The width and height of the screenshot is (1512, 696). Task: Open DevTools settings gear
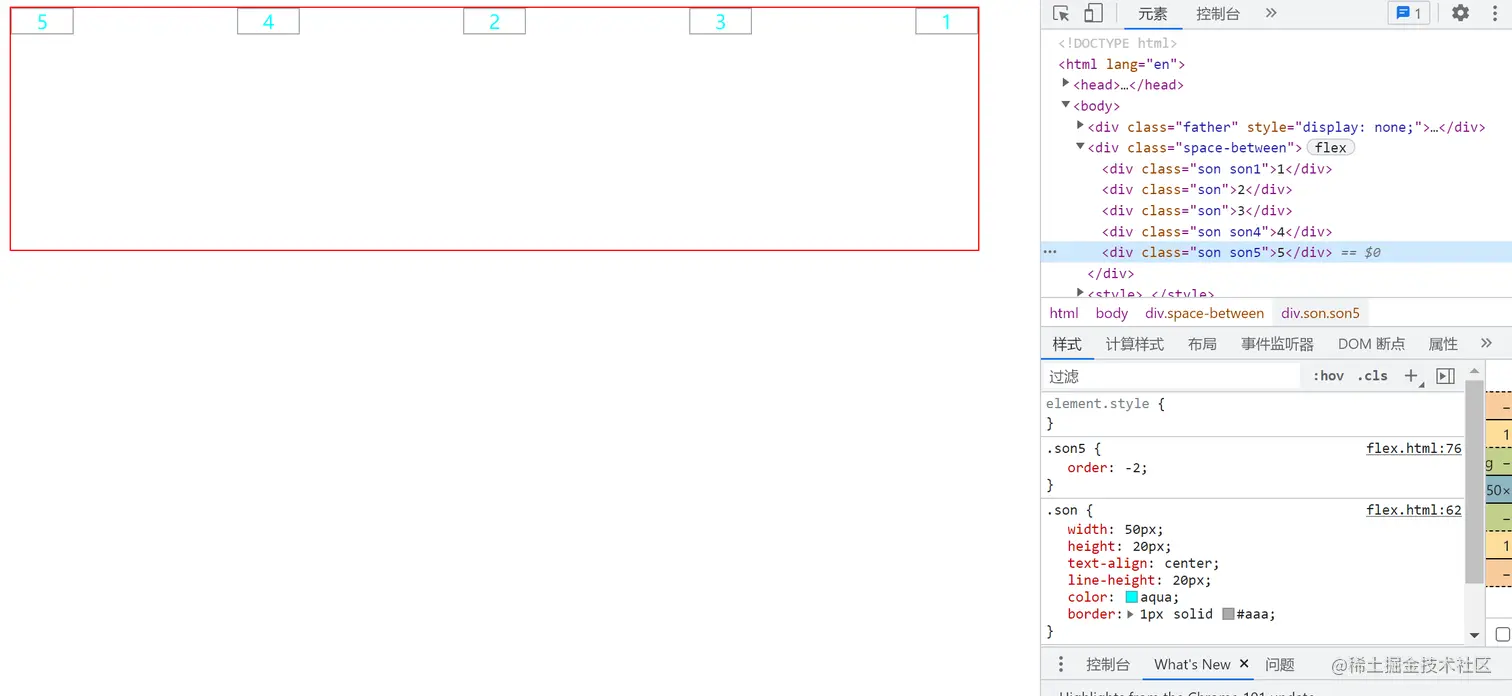click(1461, 13)
